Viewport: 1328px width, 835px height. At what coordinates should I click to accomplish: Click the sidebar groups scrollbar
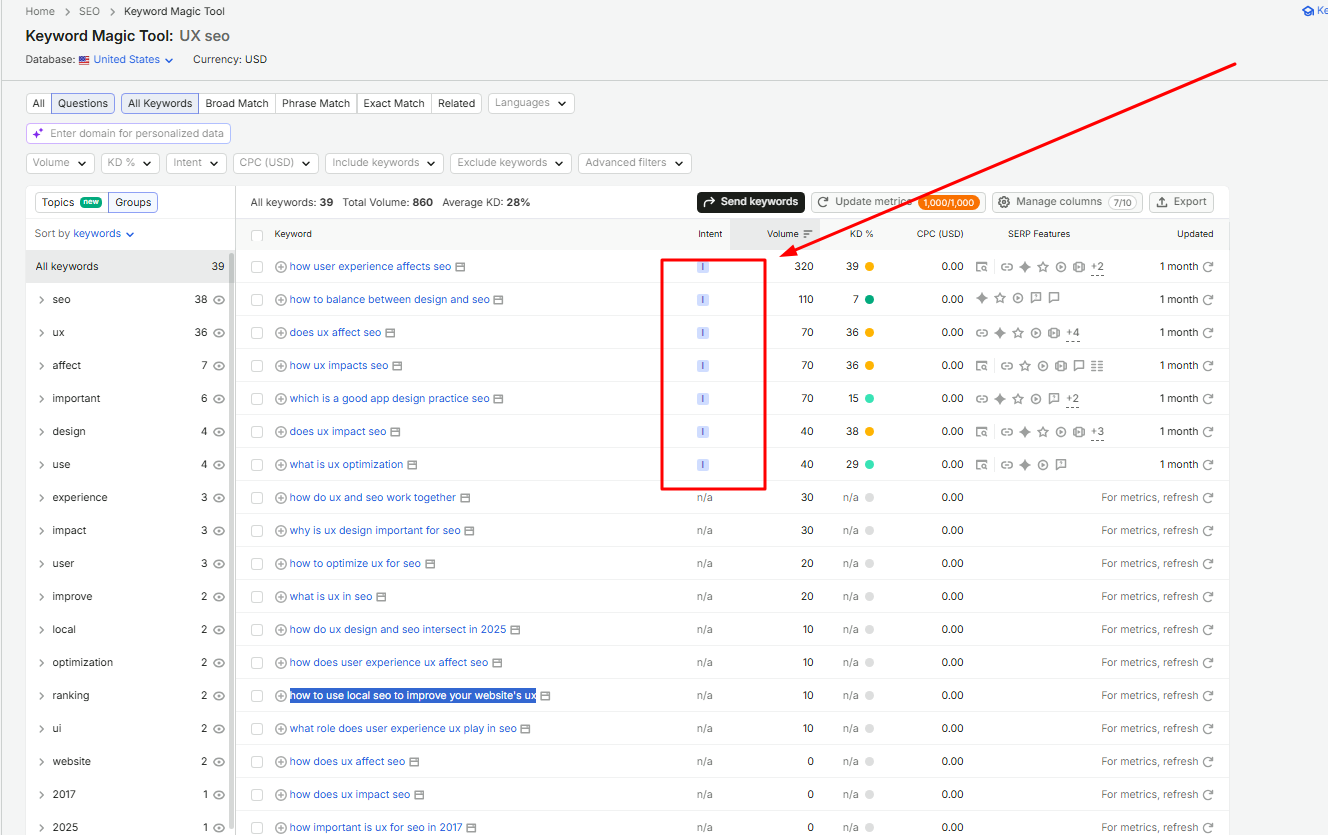coord(232,540)
